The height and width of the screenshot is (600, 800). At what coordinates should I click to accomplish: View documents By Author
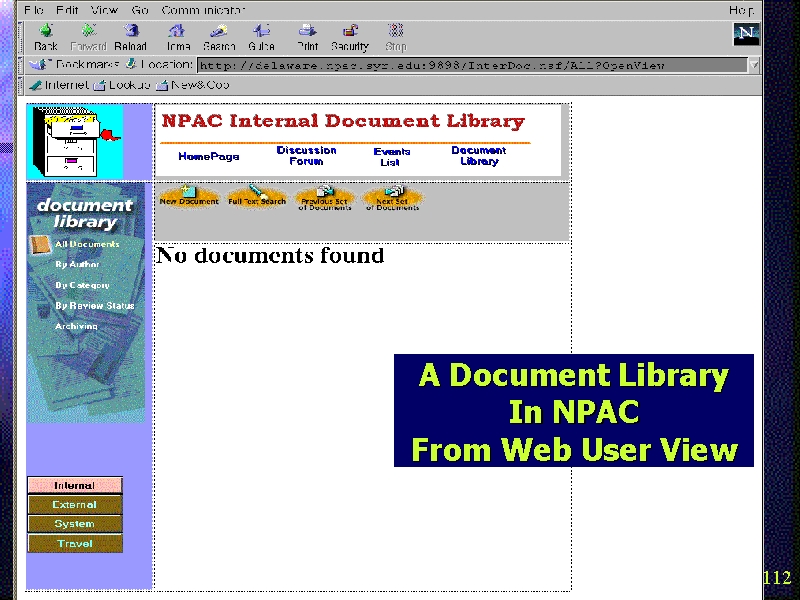coord(77,264)
